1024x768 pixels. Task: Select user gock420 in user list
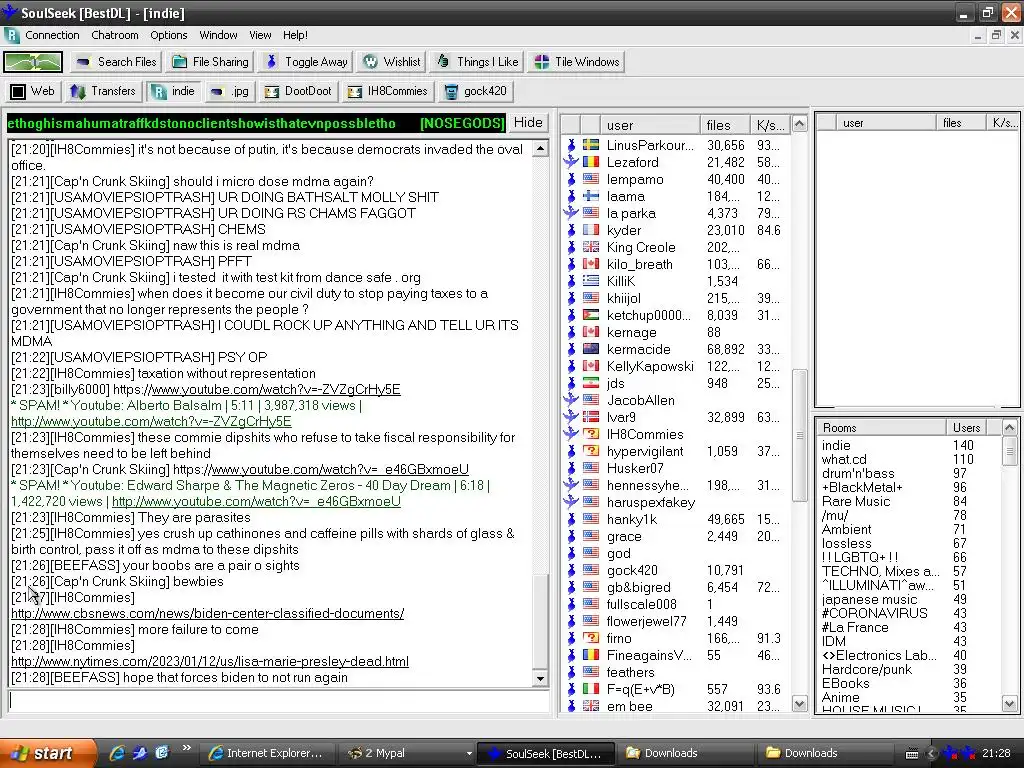632,570
